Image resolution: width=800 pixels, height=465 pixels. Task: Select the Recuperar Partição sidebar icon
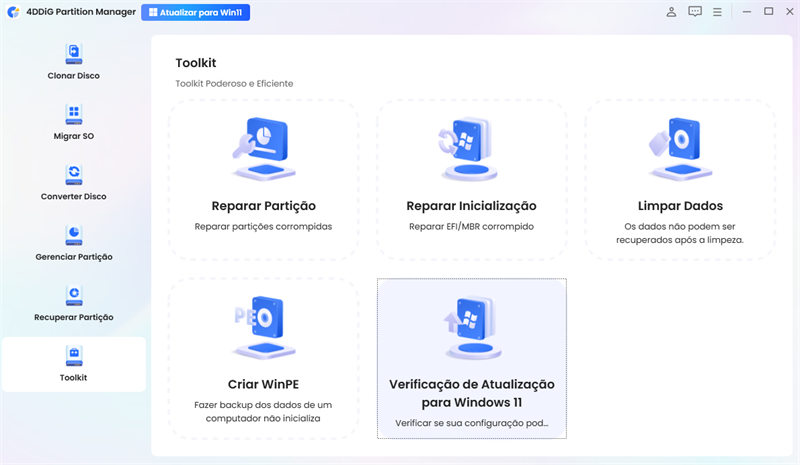click(73, 295)
